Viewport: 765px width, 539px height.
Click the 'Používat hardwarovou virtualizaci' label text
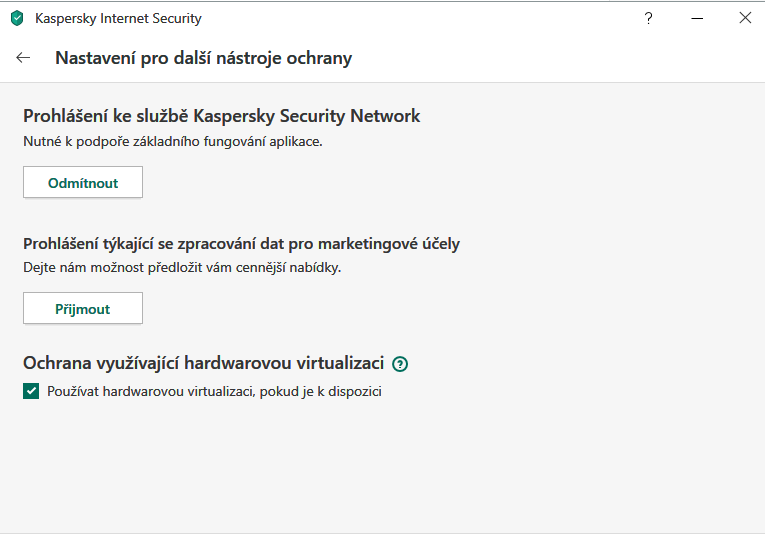click(214, 391)
